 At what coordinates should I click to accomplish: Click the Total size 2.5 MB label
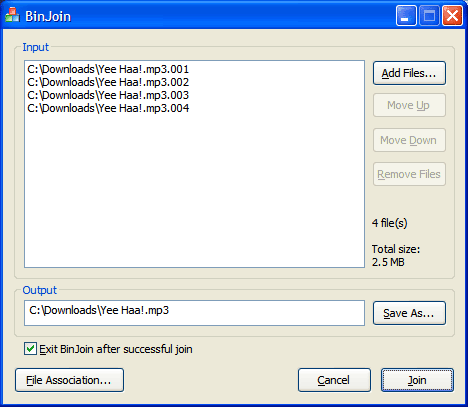click(396, 256)
